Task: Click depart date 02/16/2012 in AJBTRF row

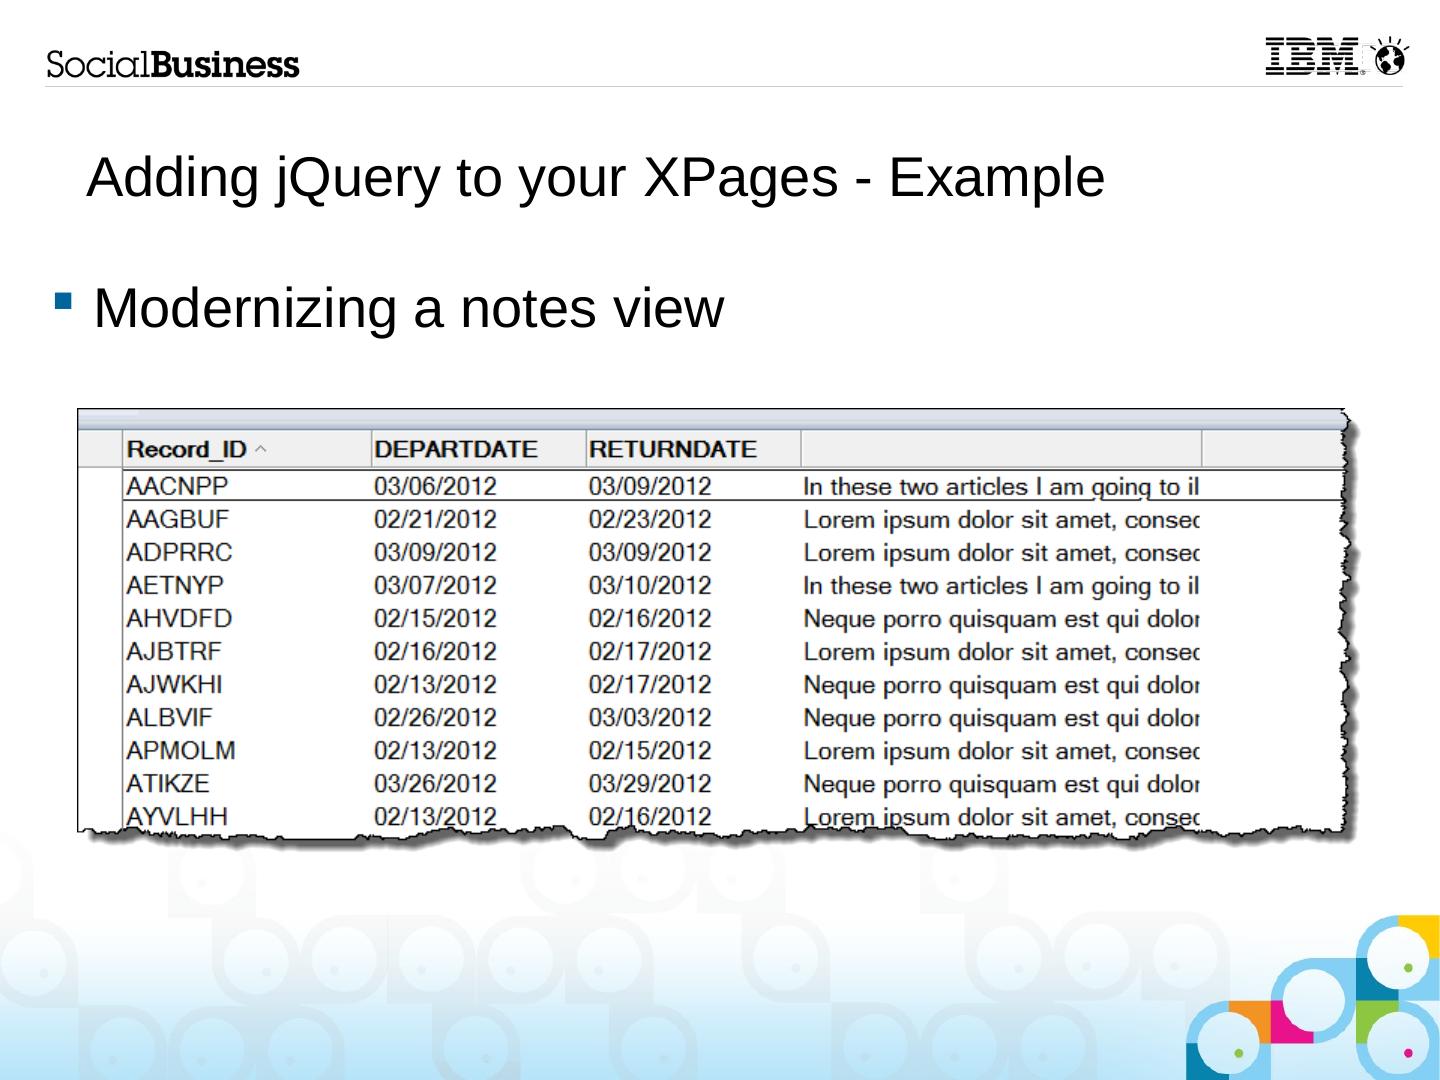Action: 435,651
